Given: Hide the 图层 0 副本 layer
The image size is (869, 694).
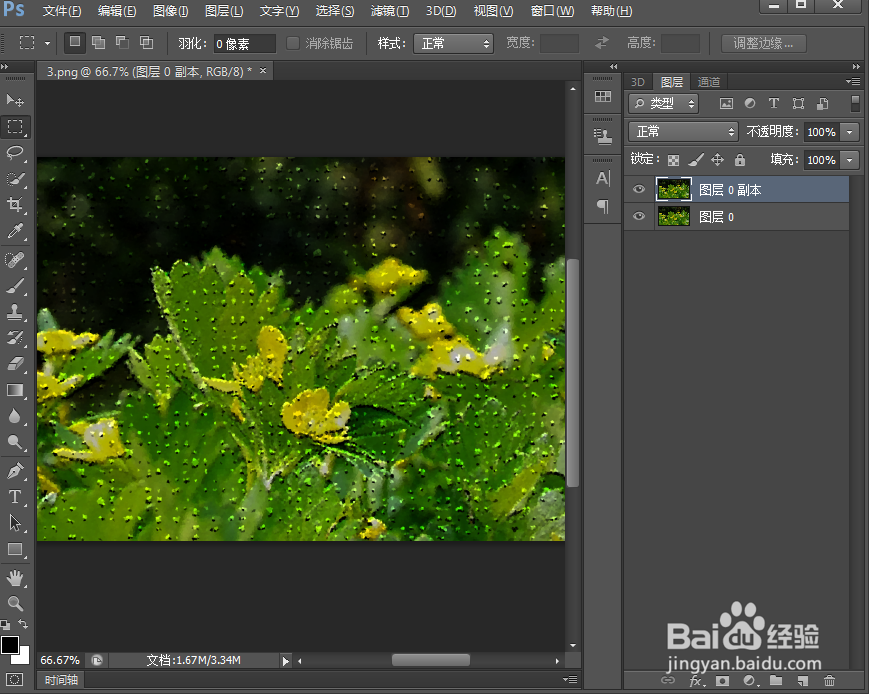Looking at the screenshot, I should coord(638,190).
